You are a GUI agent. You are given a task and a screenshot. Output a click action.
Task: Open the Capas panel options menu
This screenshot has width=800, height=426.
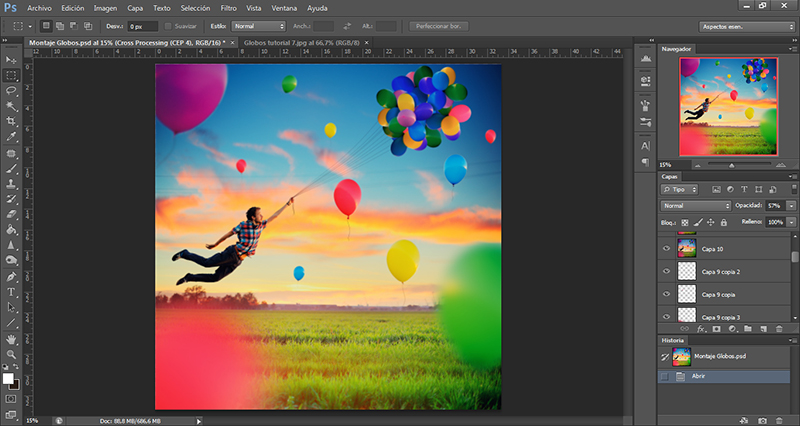point(793,177)
